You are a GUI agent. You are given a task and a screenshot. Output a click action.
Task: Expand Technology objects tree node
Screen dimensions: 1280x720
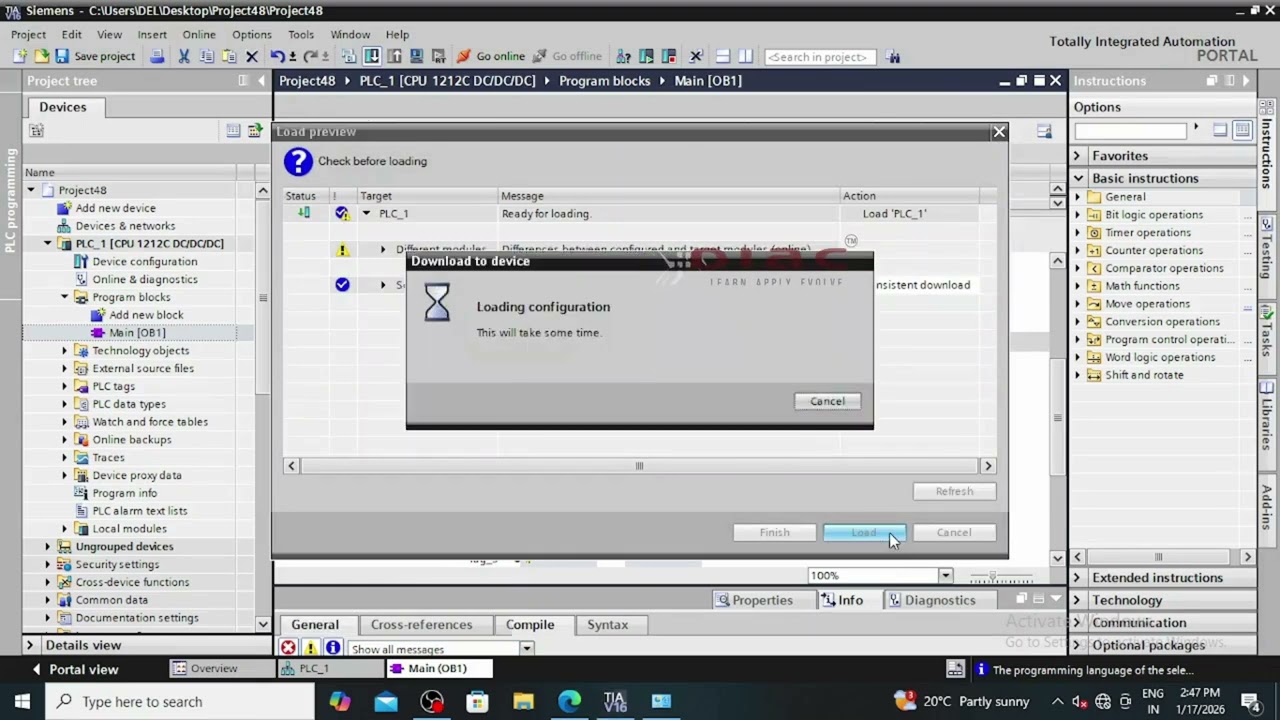click(64, 350)
